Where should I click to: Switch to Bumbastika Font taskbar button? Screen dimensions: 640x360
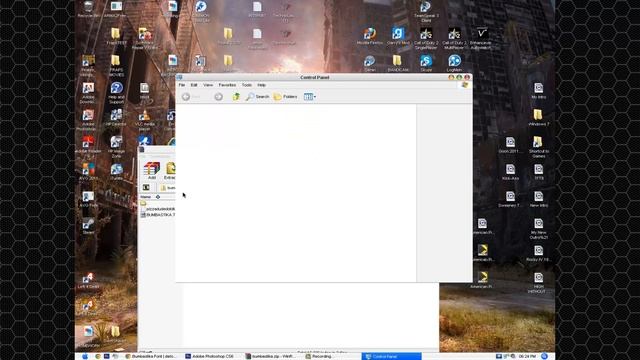pos(150,356)
